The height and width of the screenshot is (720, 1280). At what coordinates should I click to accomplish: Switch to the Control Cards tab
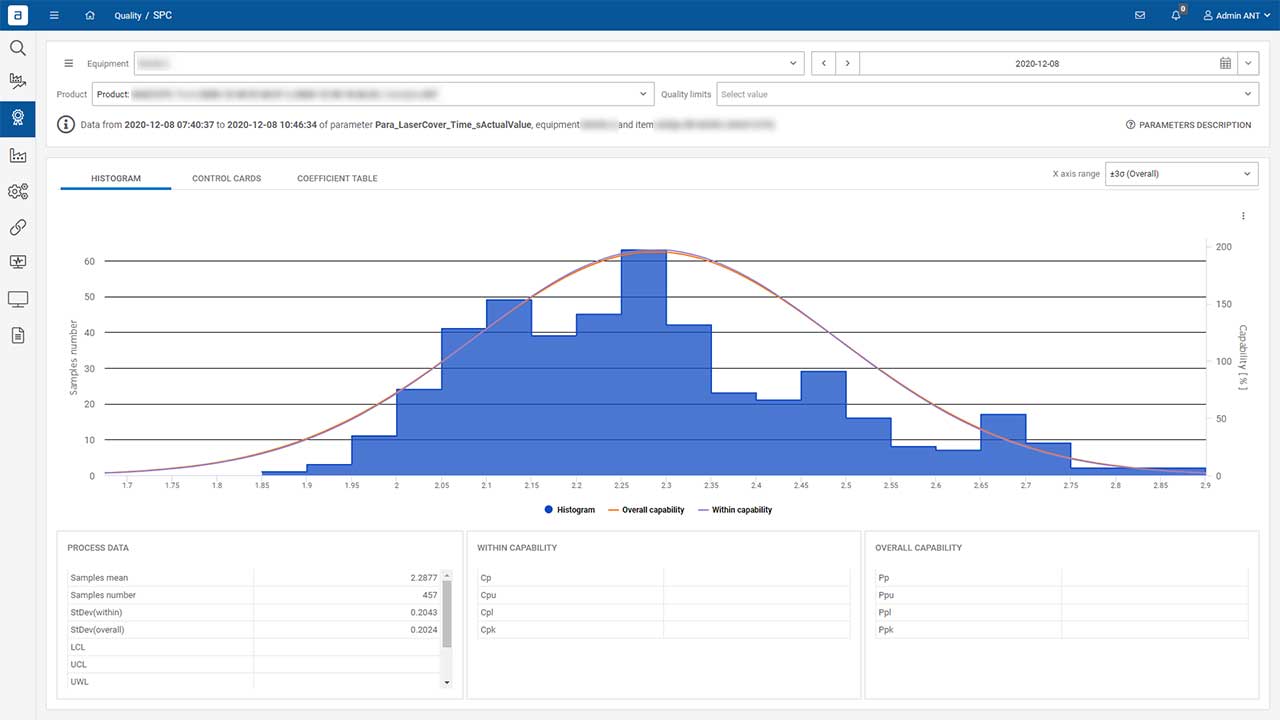tap(226, 179)
